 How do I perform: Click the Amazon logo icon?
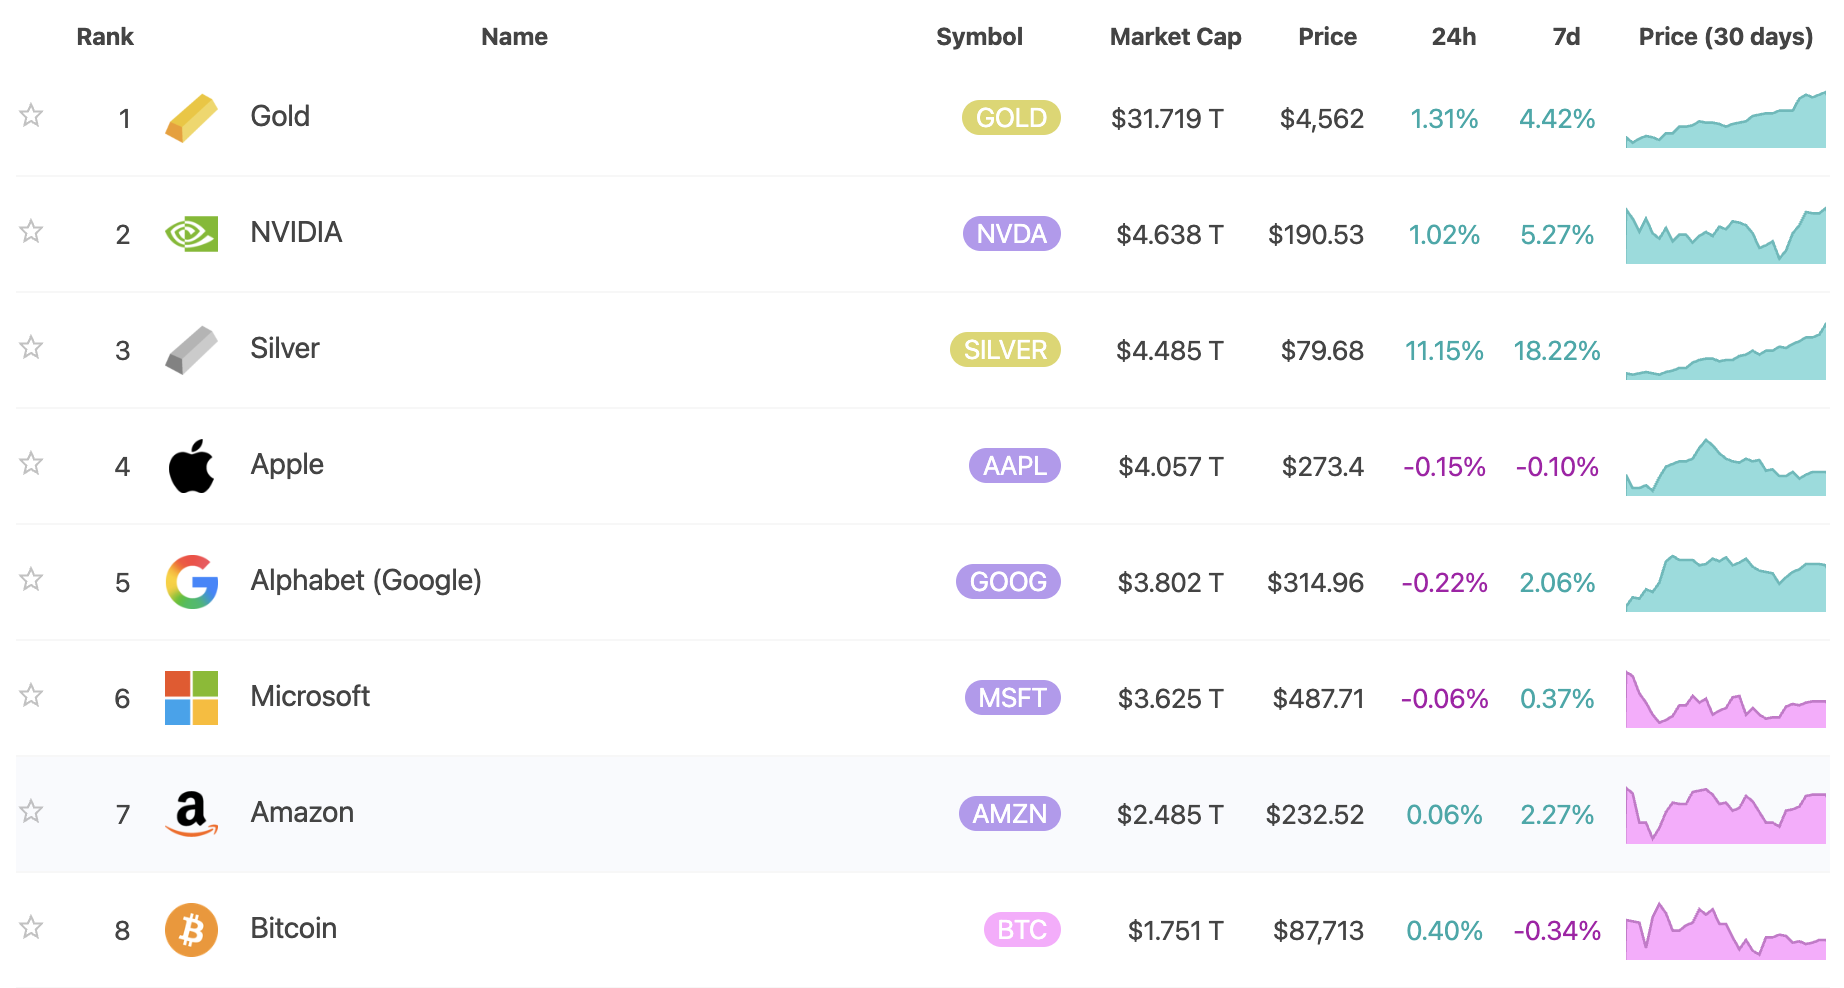191,814
